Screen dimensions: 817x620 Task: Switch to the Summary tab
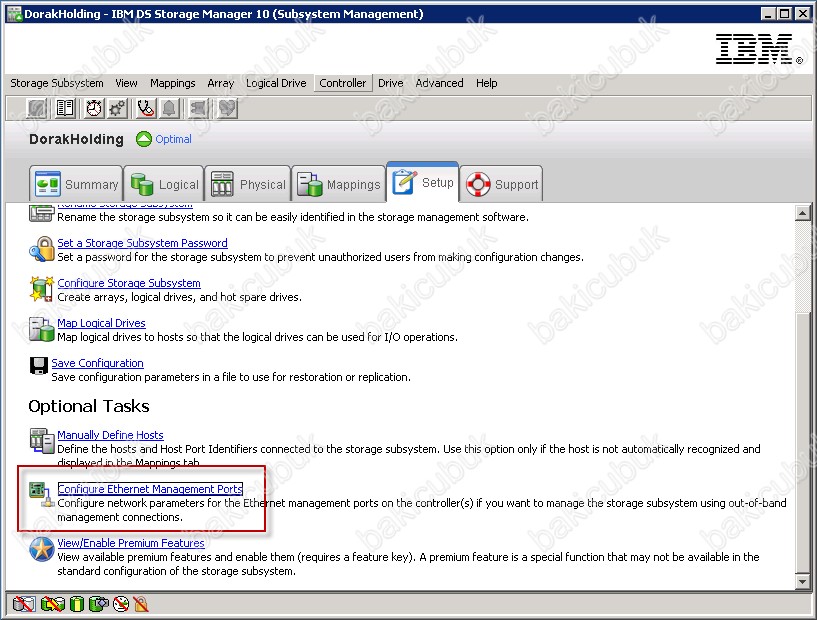pyautogui.click(x=76, y=184)
